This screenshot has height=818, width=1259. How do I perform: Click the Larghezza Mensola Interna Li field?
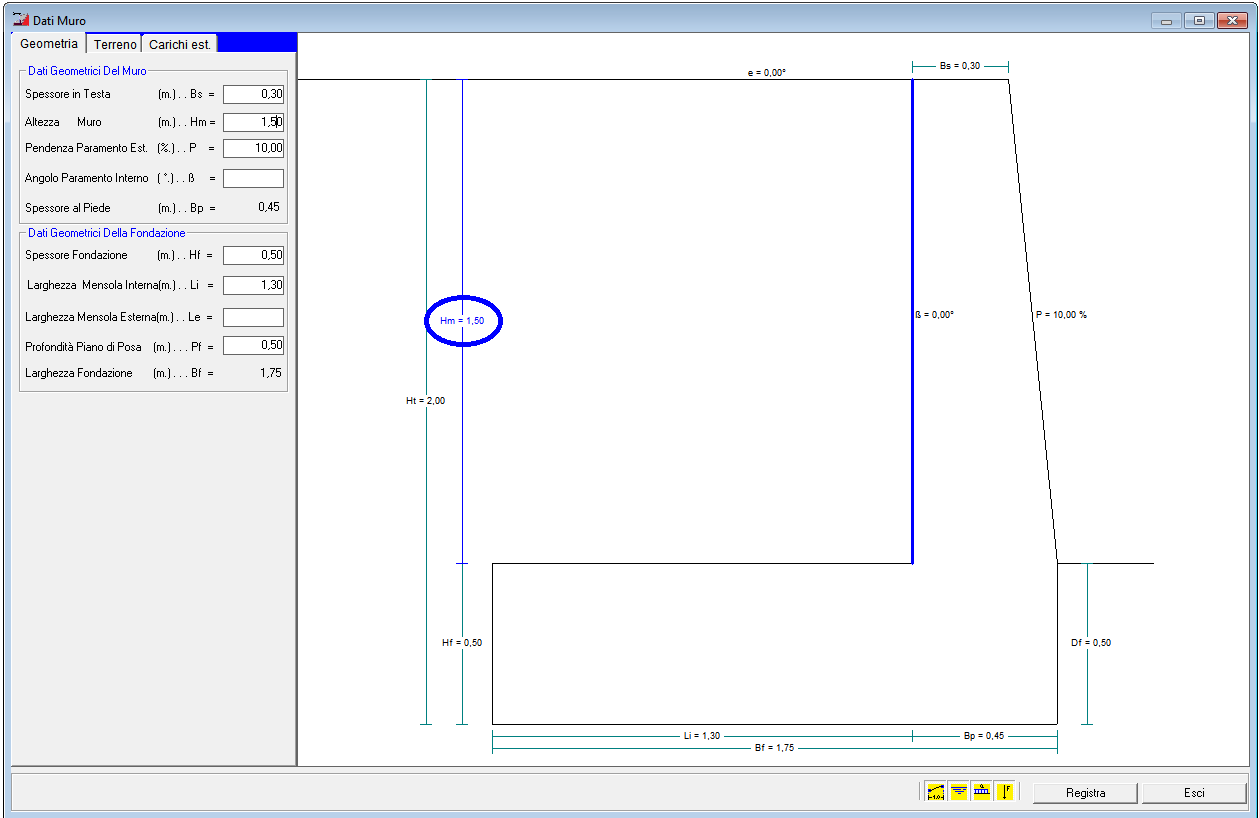tap(254, 285)
